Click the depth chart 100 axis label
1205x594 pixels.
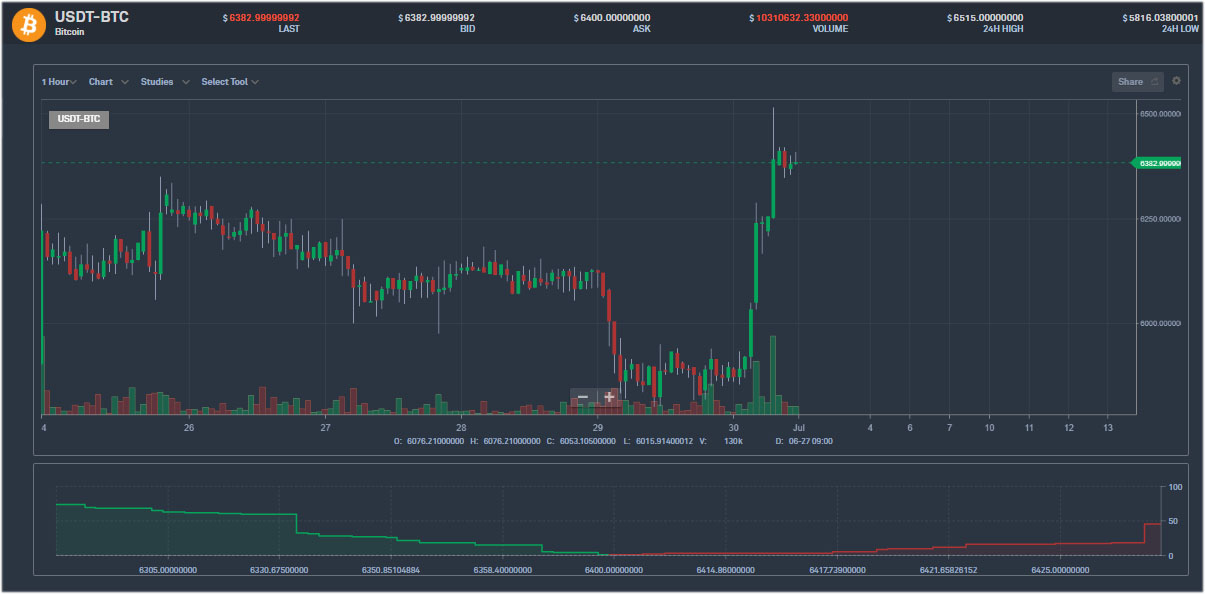1176,487
